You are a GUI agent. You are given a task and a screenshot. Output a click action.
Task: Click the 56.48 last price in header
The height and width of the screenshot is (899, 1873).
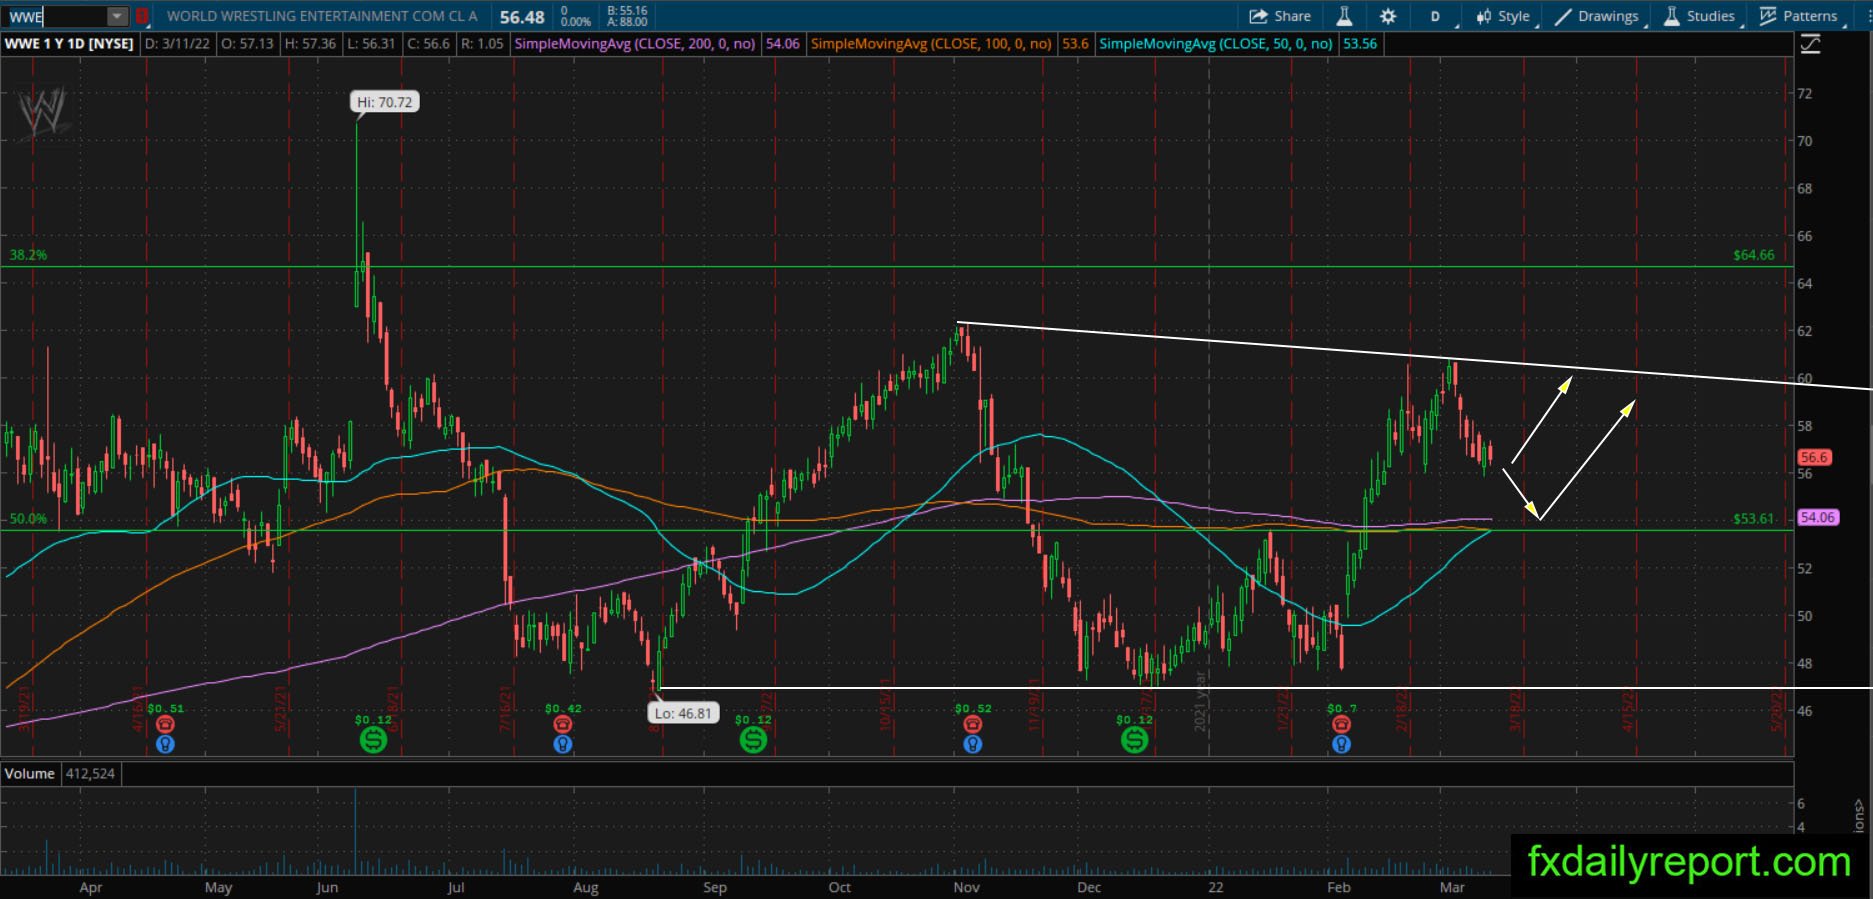click(x=522, y=17)
